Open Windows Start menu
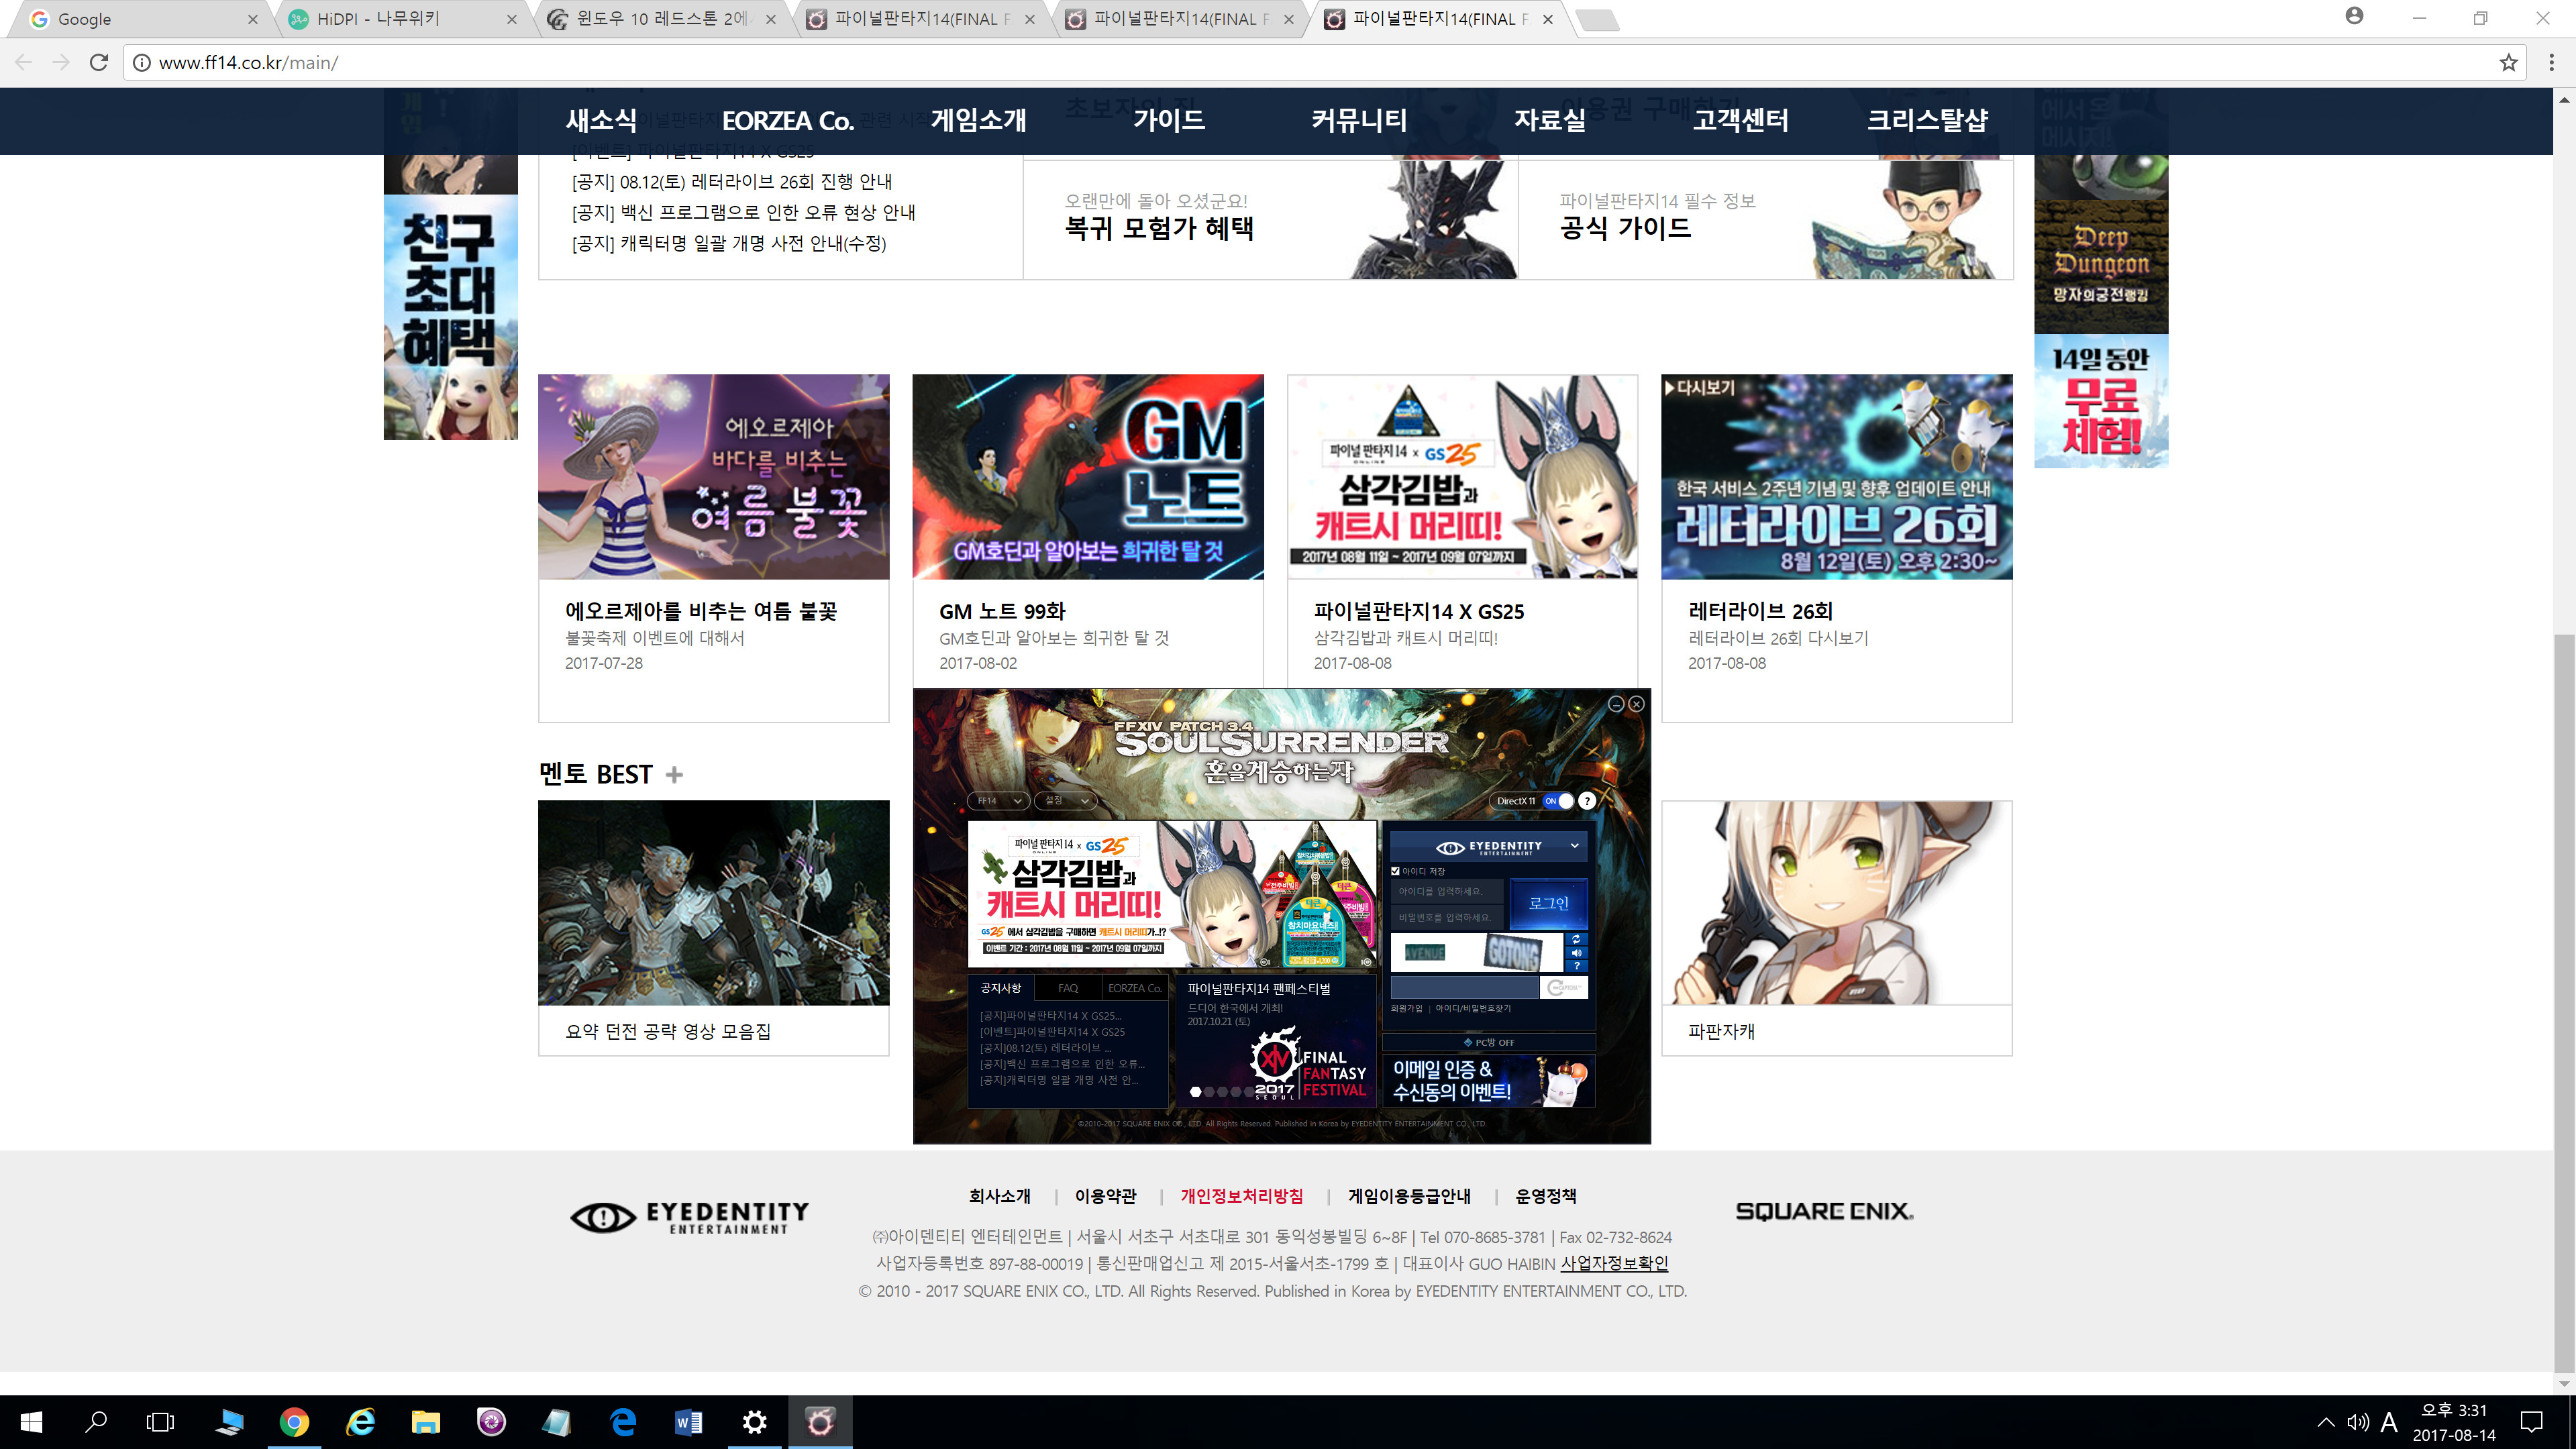This screenshot has width=2576, height=1449. point(32,1422)
